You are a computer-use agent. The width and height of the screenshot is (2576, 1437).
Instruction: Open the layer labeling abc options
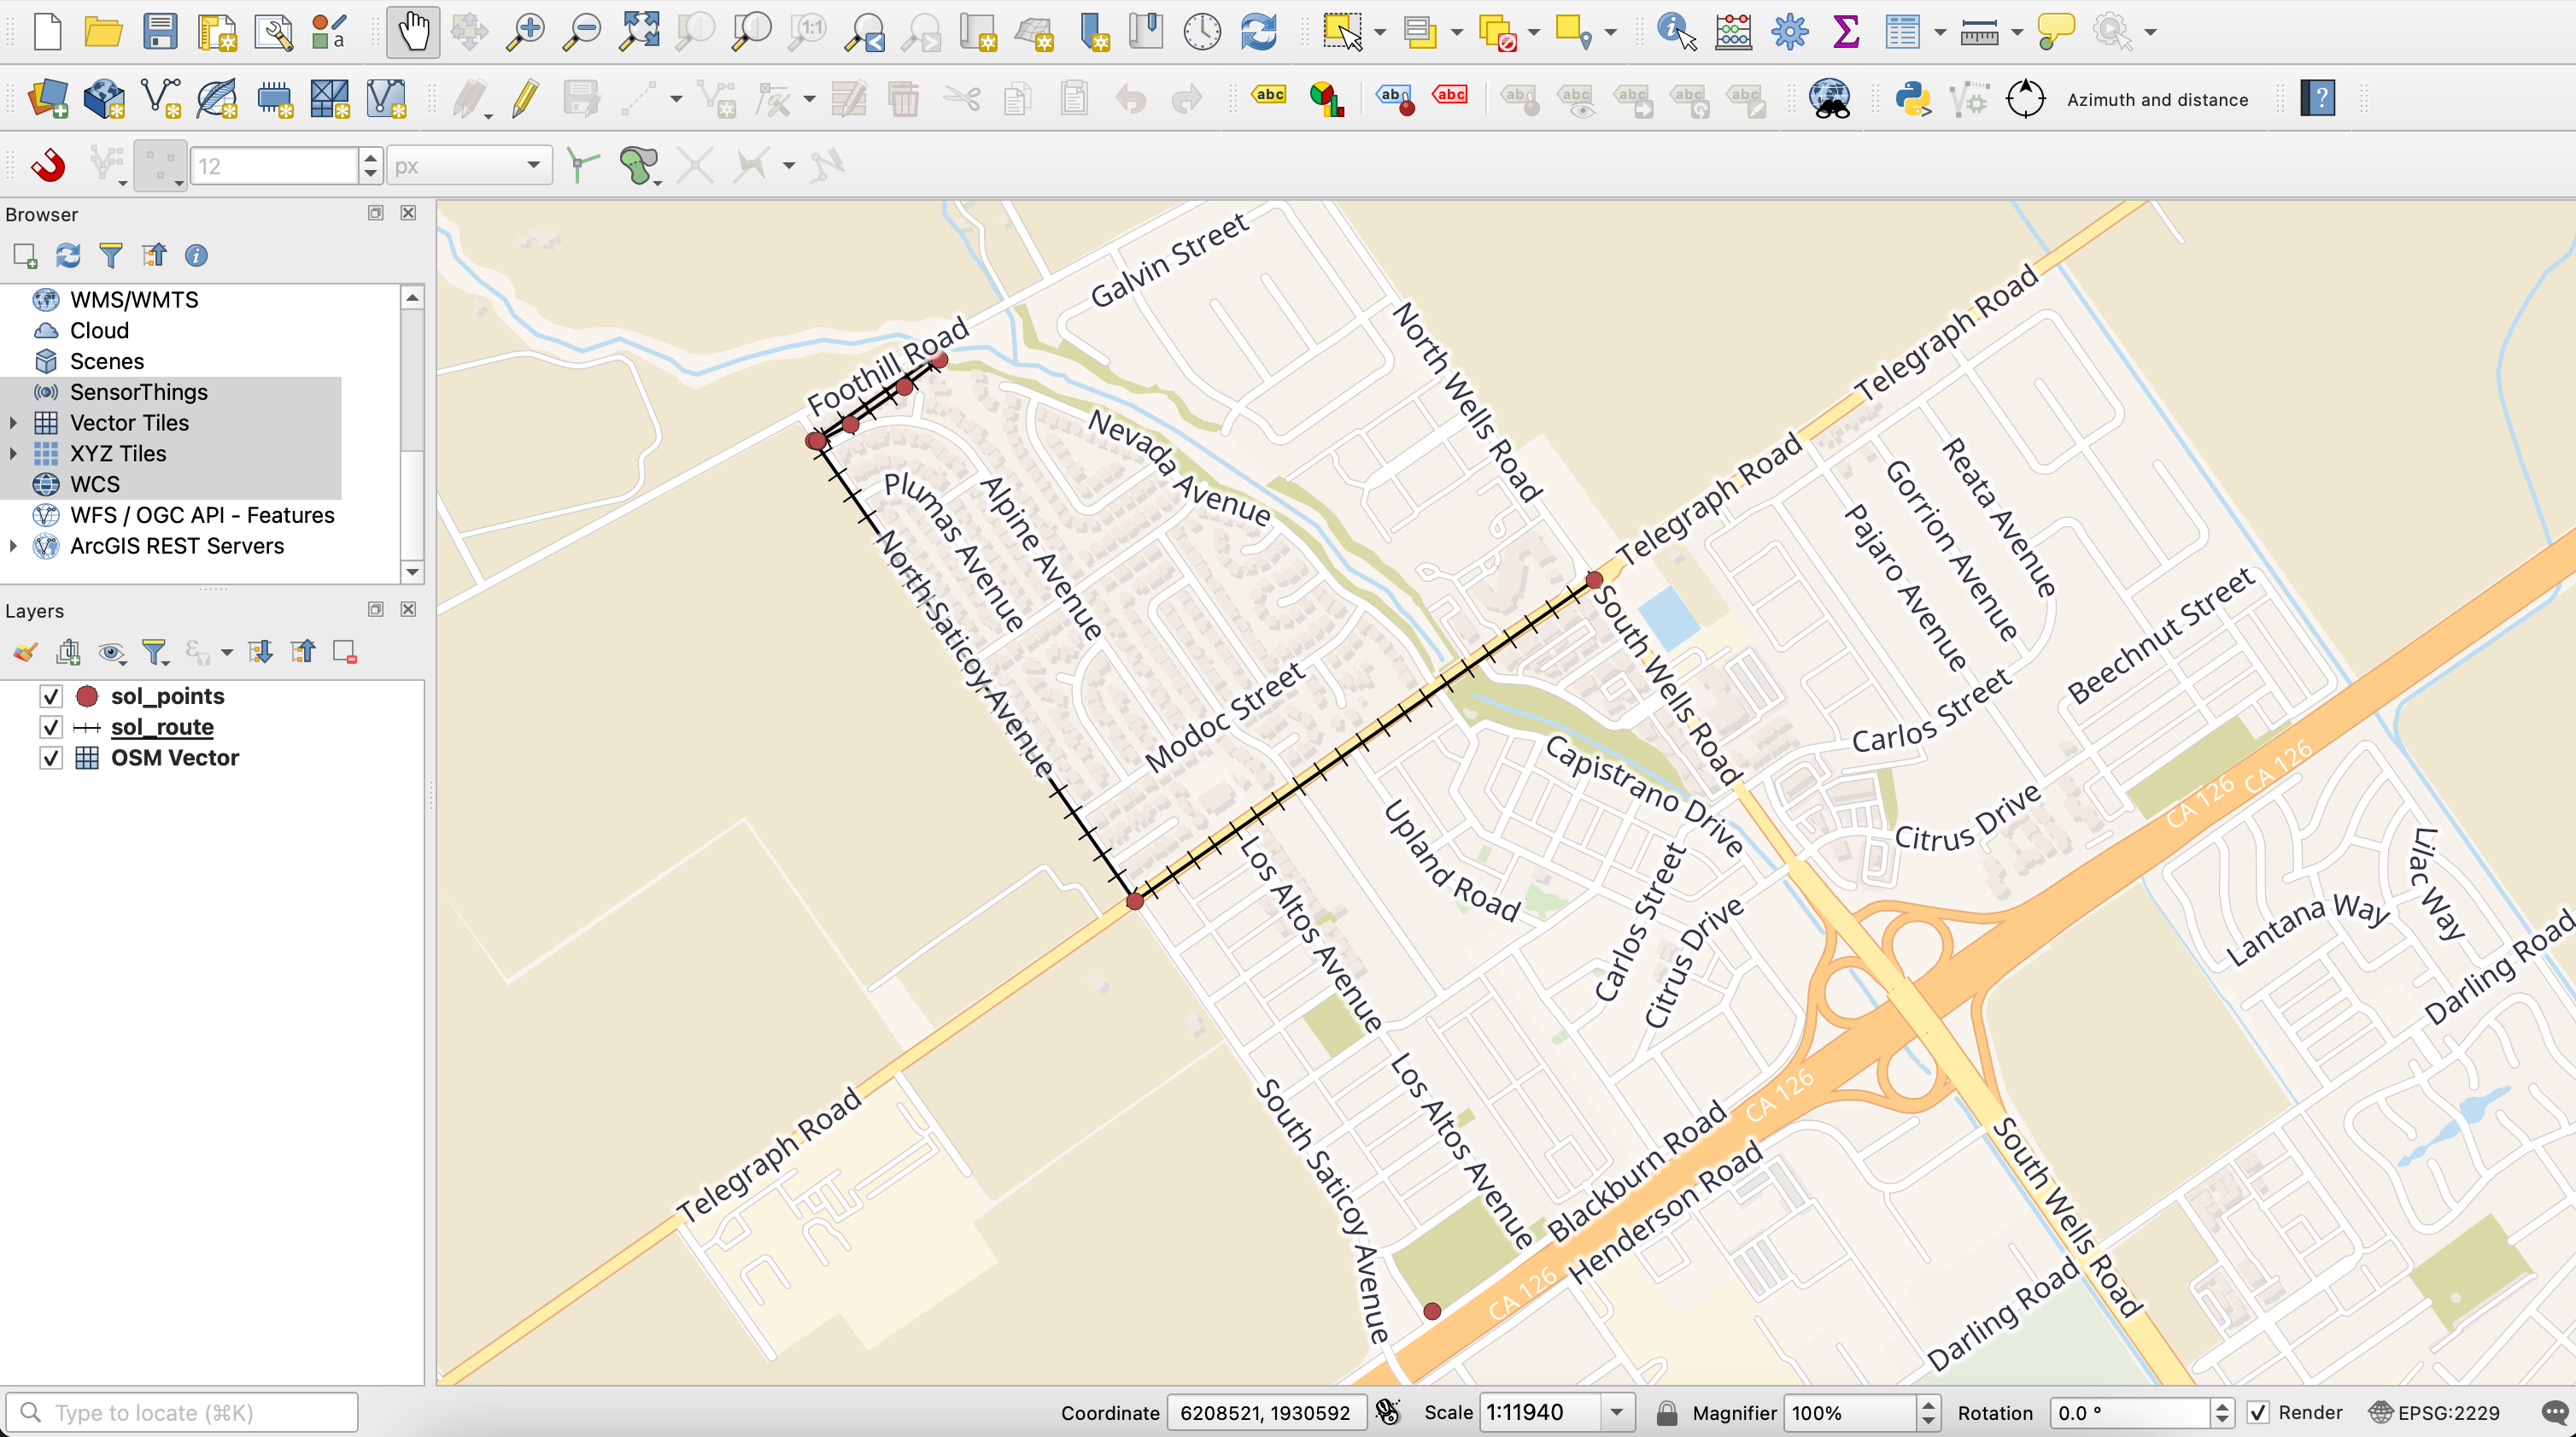[1269, 96]
